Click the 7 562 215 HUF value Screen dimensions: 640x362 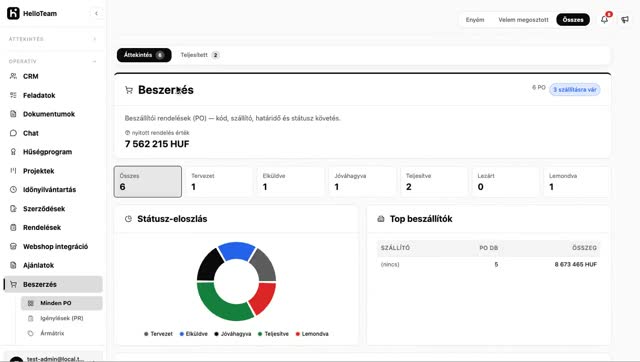[157, 144]
